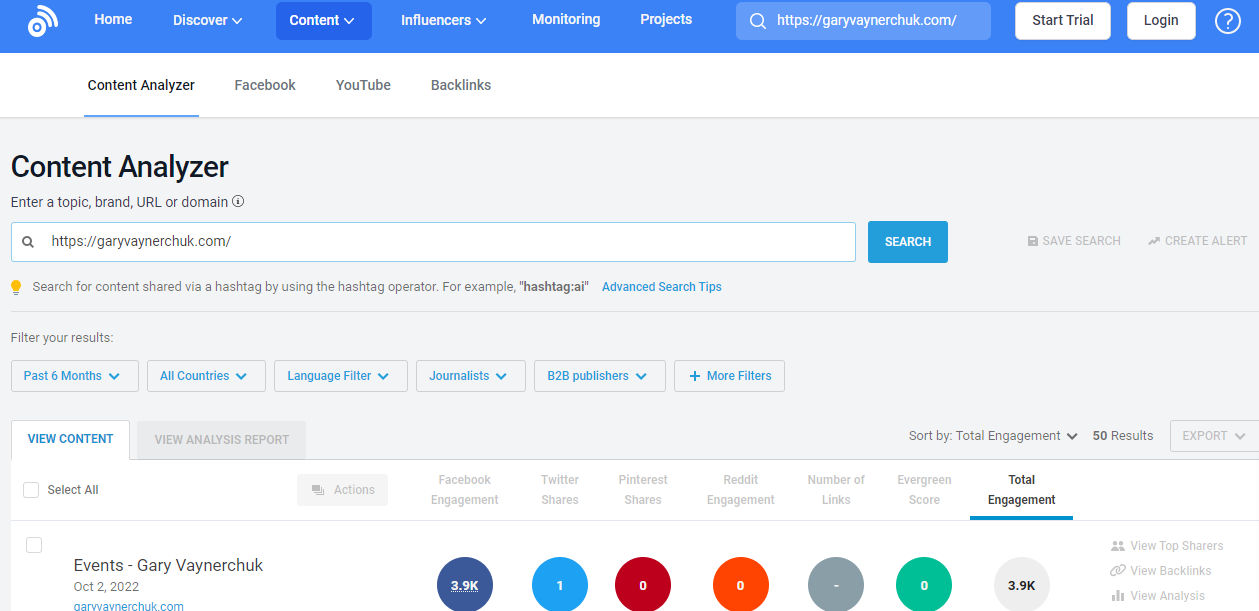Click the blue Twitter Shares circle showing 1
Screen dimensions: 1259x611
[x=560, y=585]
